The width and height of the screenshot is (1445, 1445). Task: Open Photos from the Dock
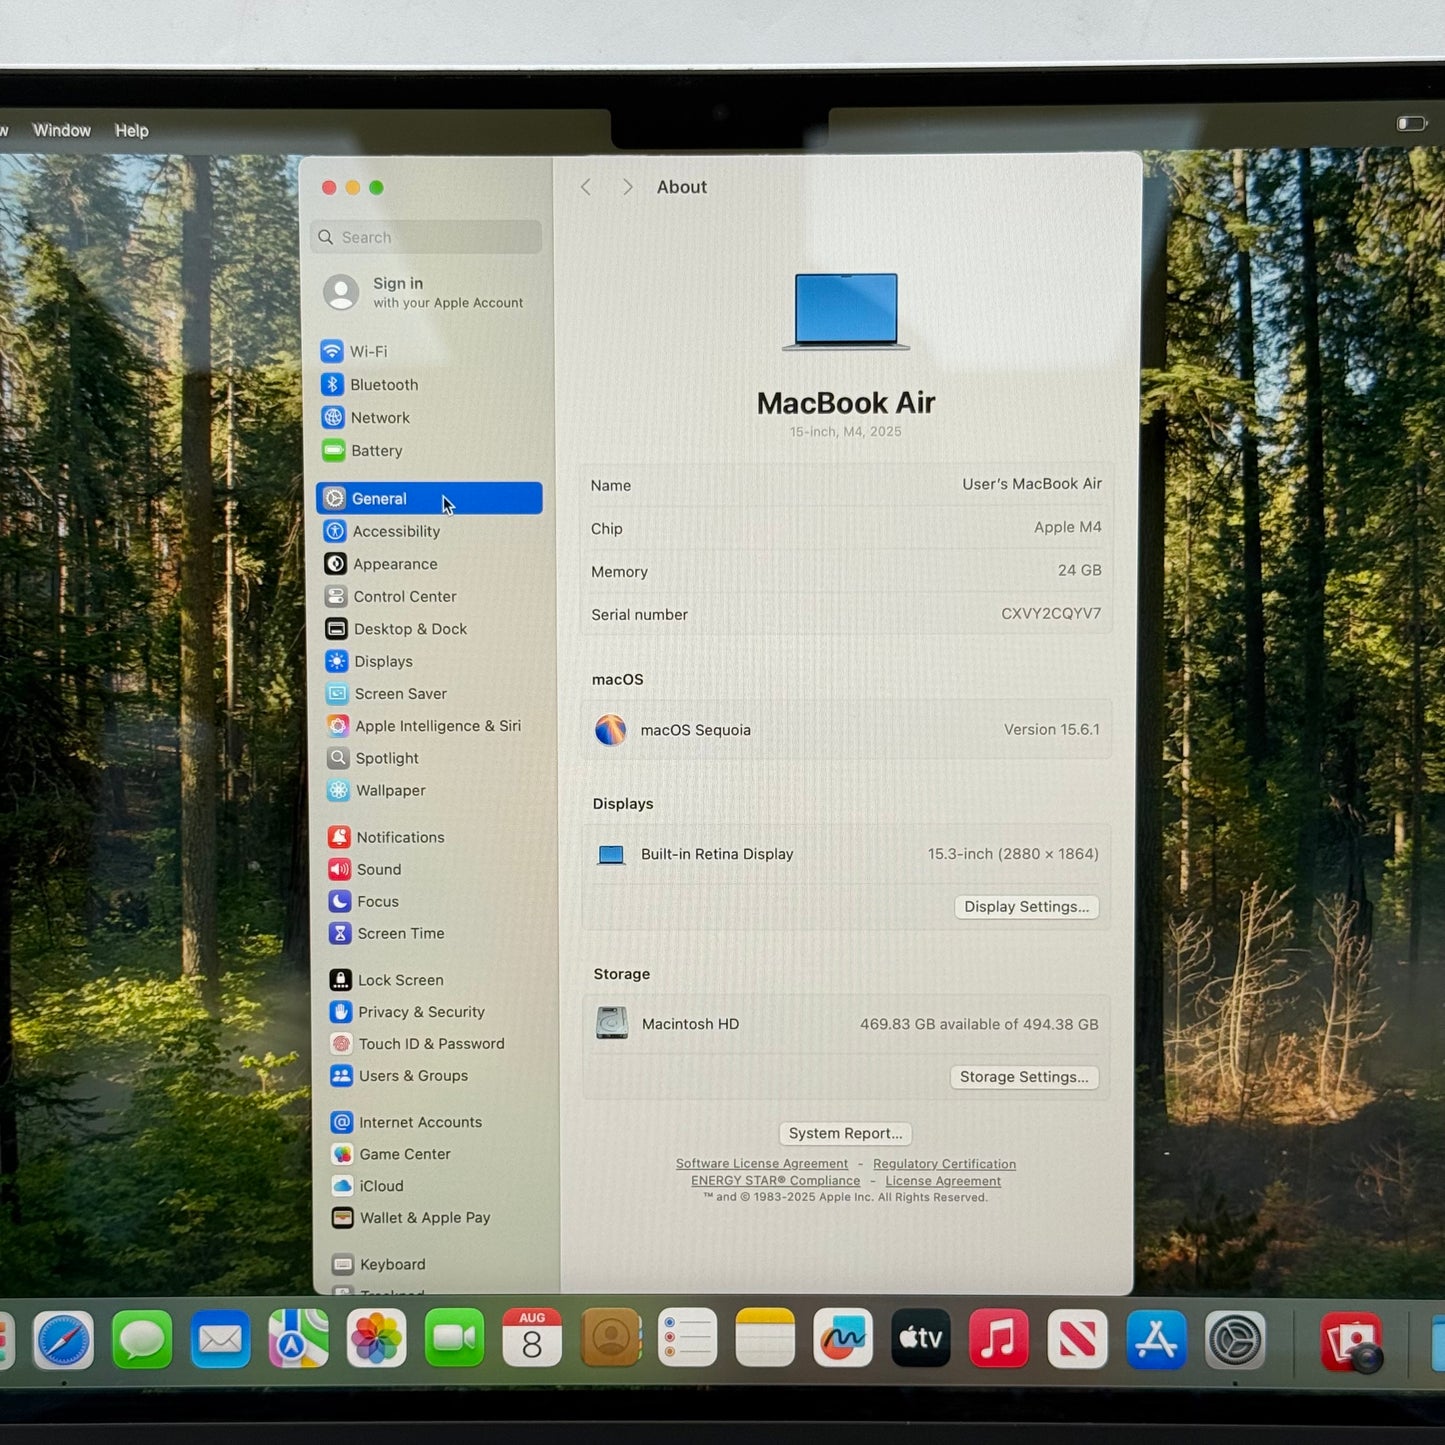(x=376, y=1338)
